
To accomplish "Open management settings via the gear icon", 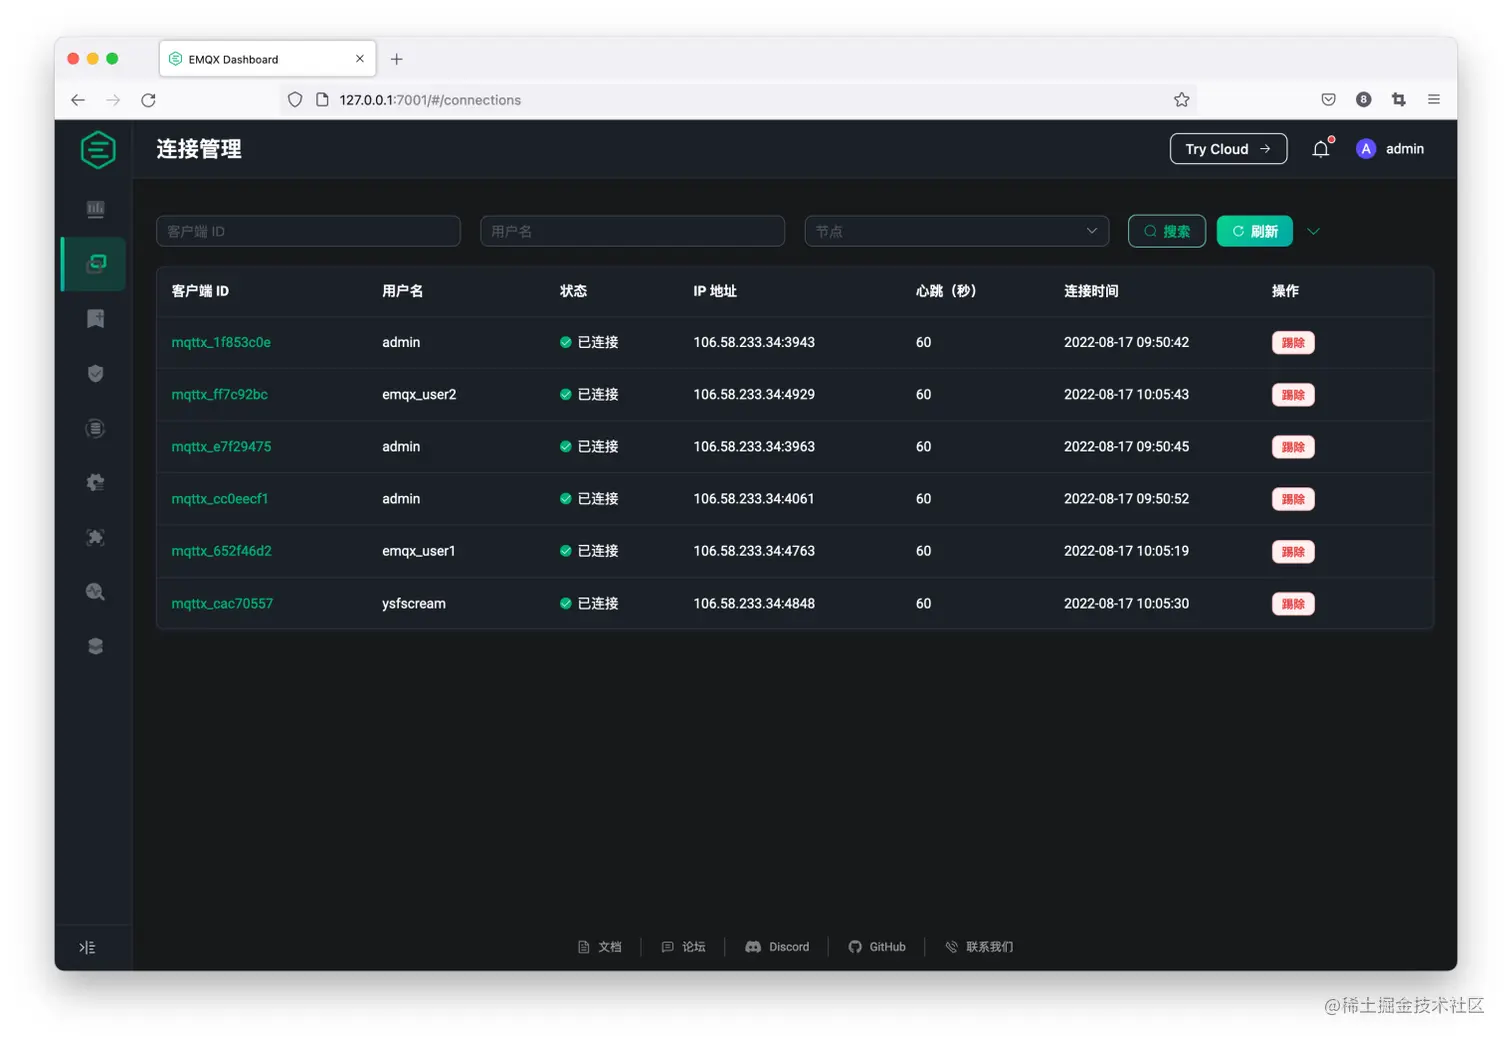I will pos(95,482).
